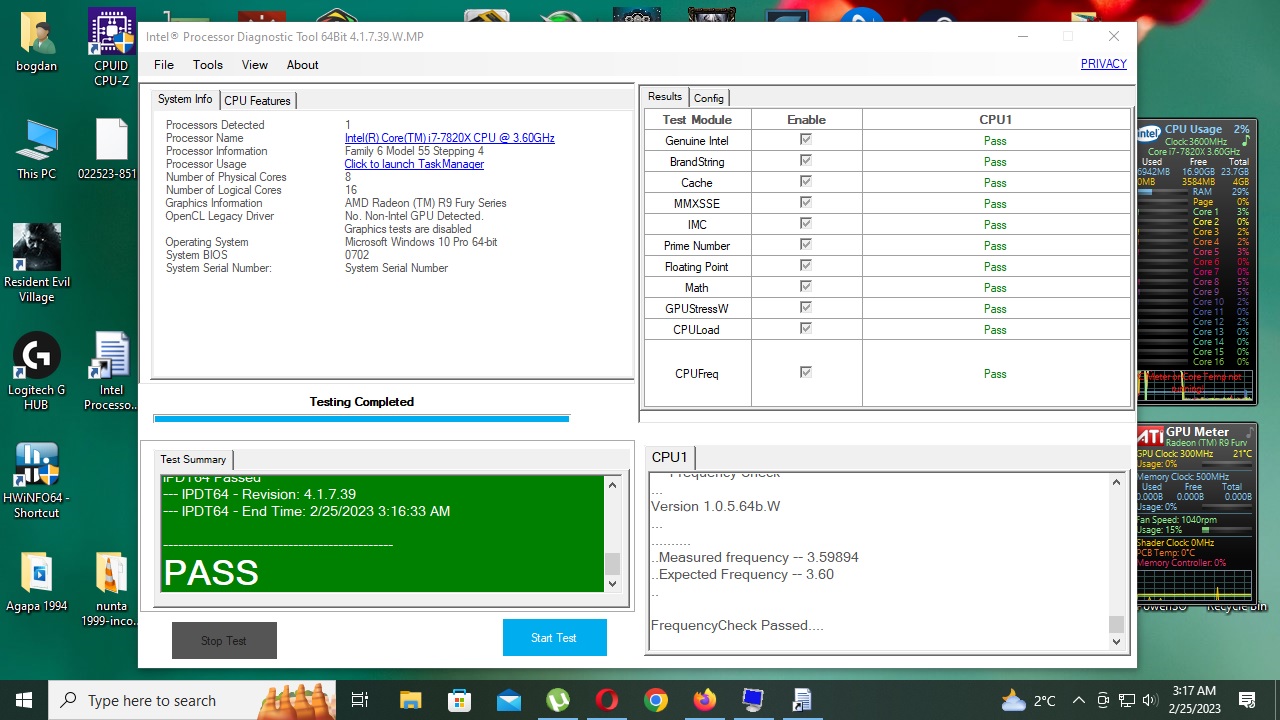
Task: Click the CPU Usage gadget header
Action: pos(1193,129)
